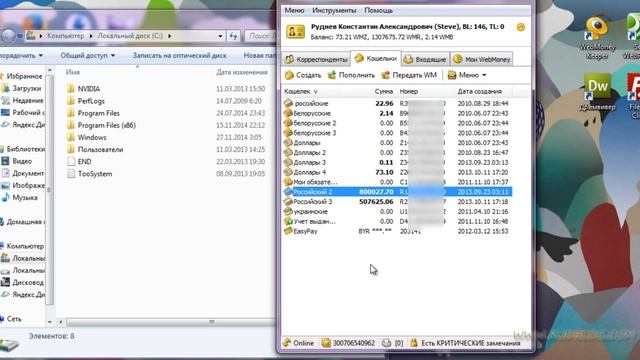The image size is (640, 360).
Task: Expand address bar history dropdown arrow in Explorer
Action: click(220, 36)
